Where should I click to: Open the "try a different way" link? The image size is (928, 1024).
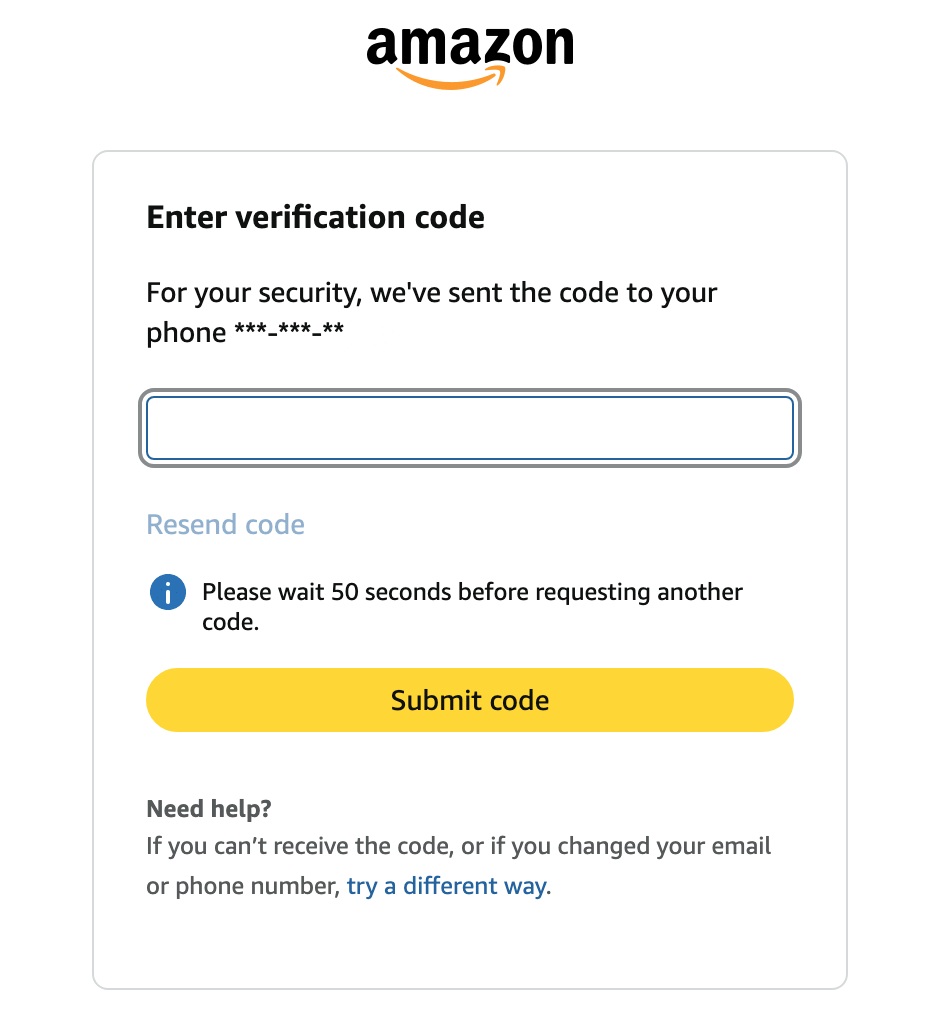(x=446, y=886)
